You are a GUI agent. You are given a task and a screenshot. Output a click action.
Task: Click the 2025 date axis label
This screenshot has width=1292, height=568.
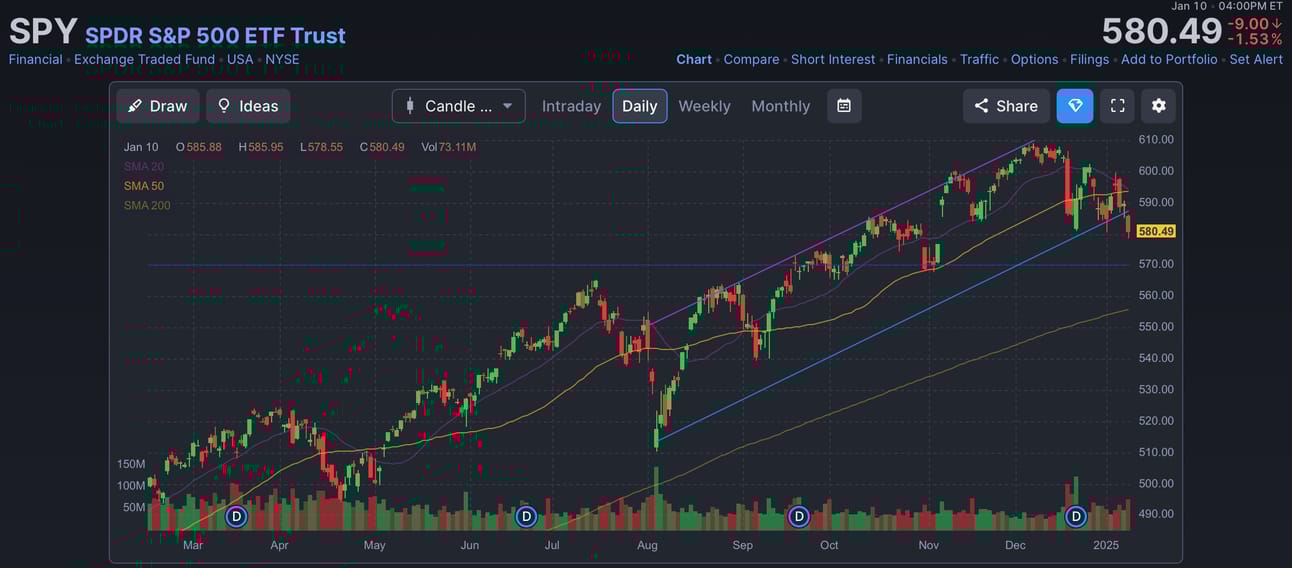click(x=1106, y=545)
